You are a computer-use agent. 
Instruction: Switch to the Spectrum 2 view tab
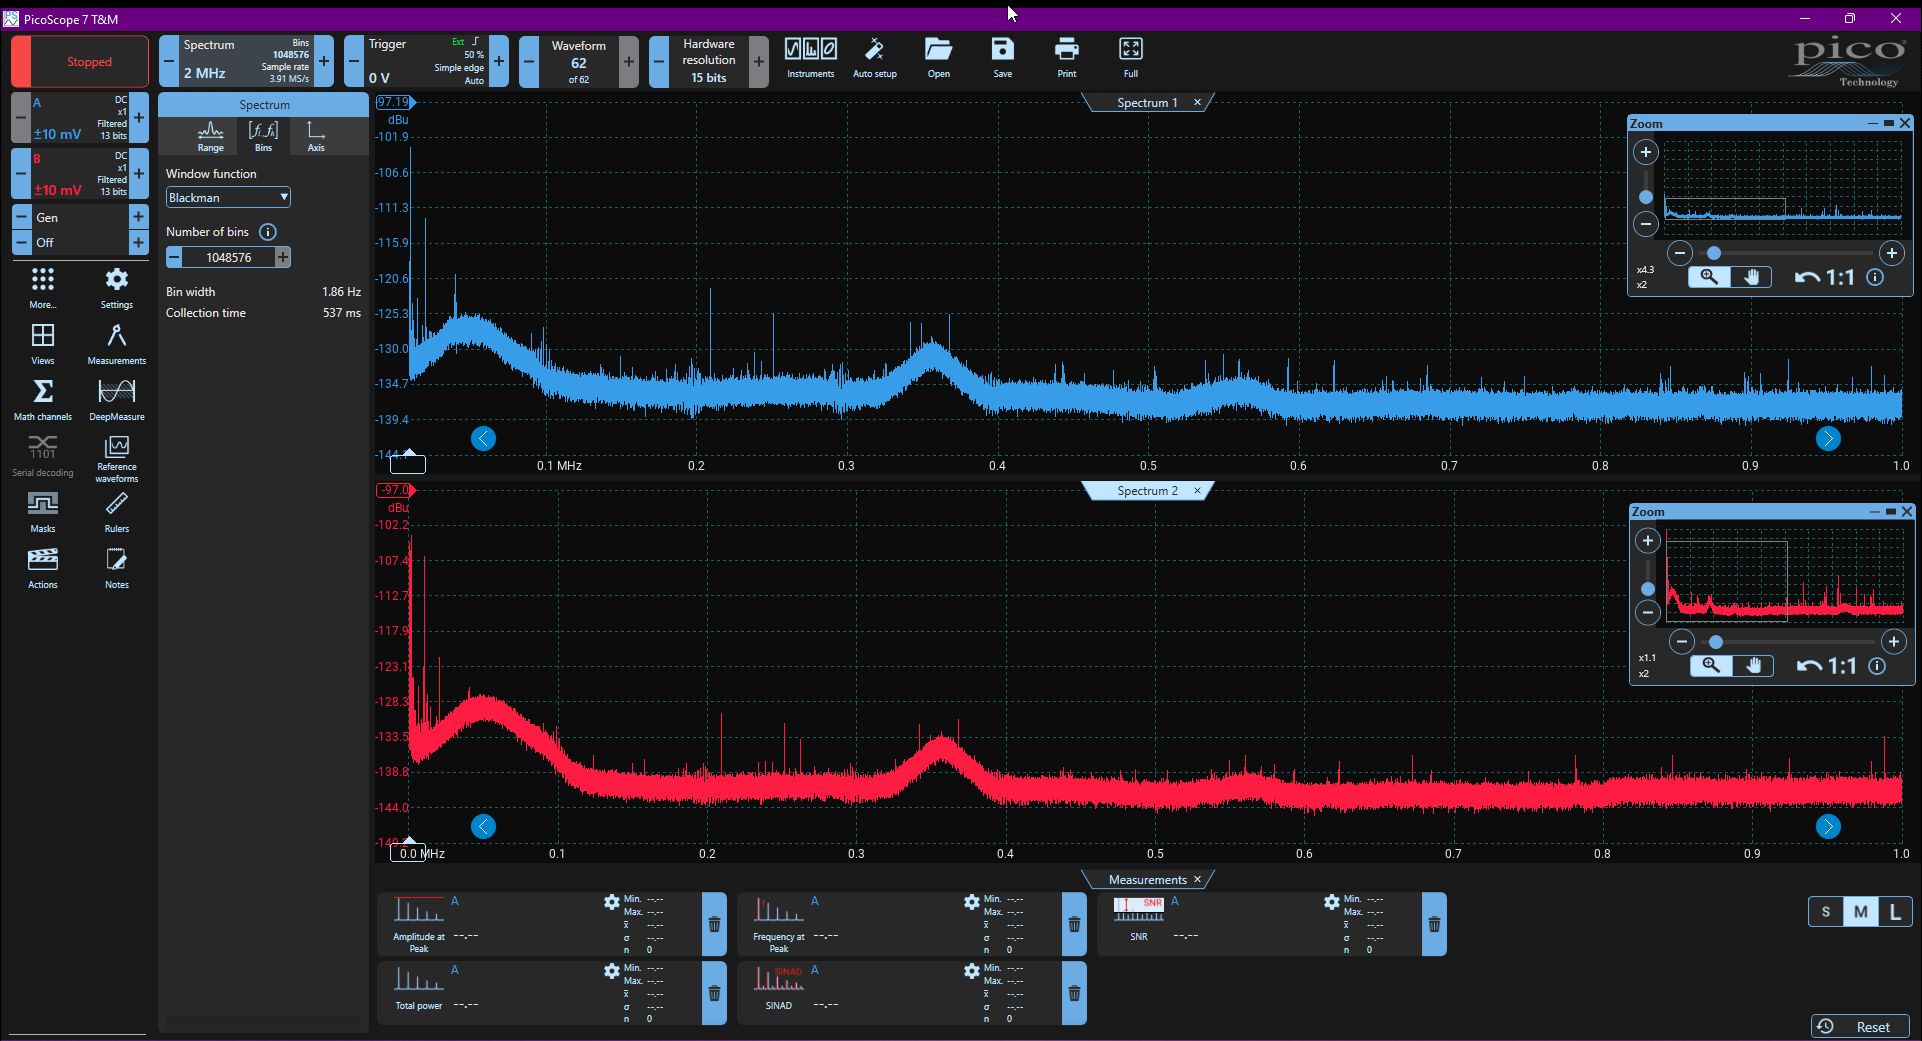point(1147,491)
